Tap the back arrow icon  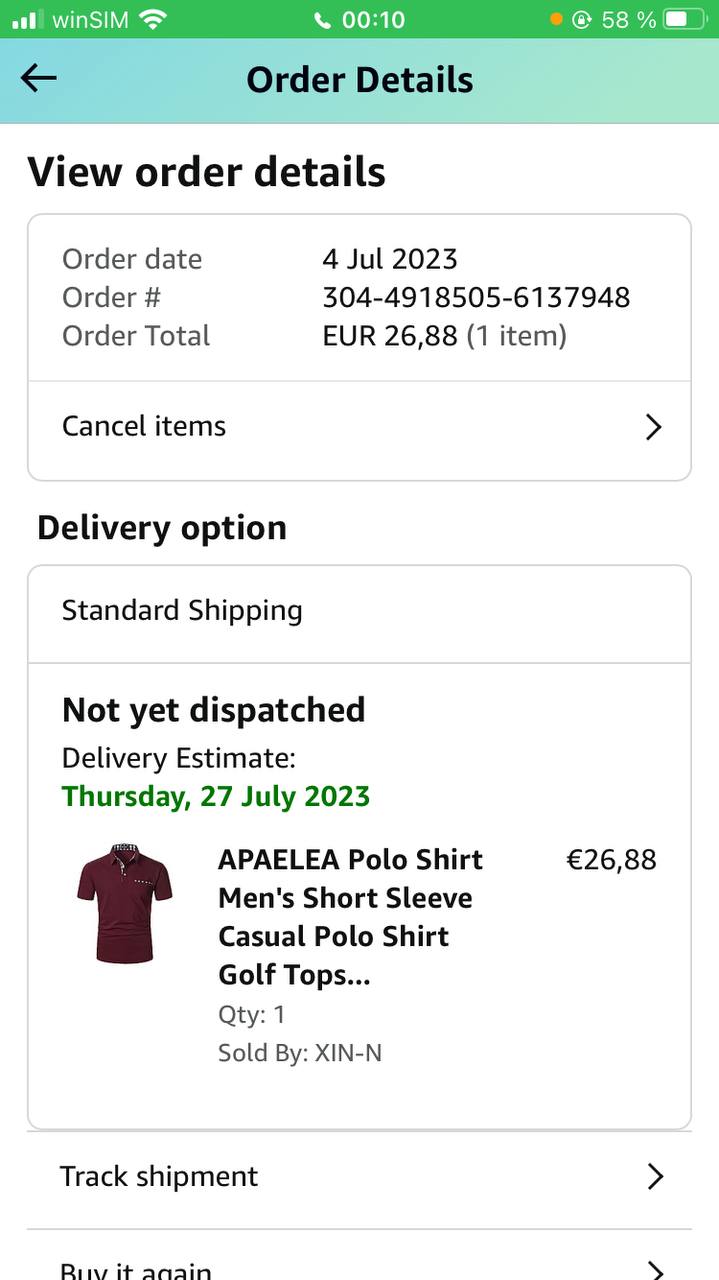pos(39,79)
